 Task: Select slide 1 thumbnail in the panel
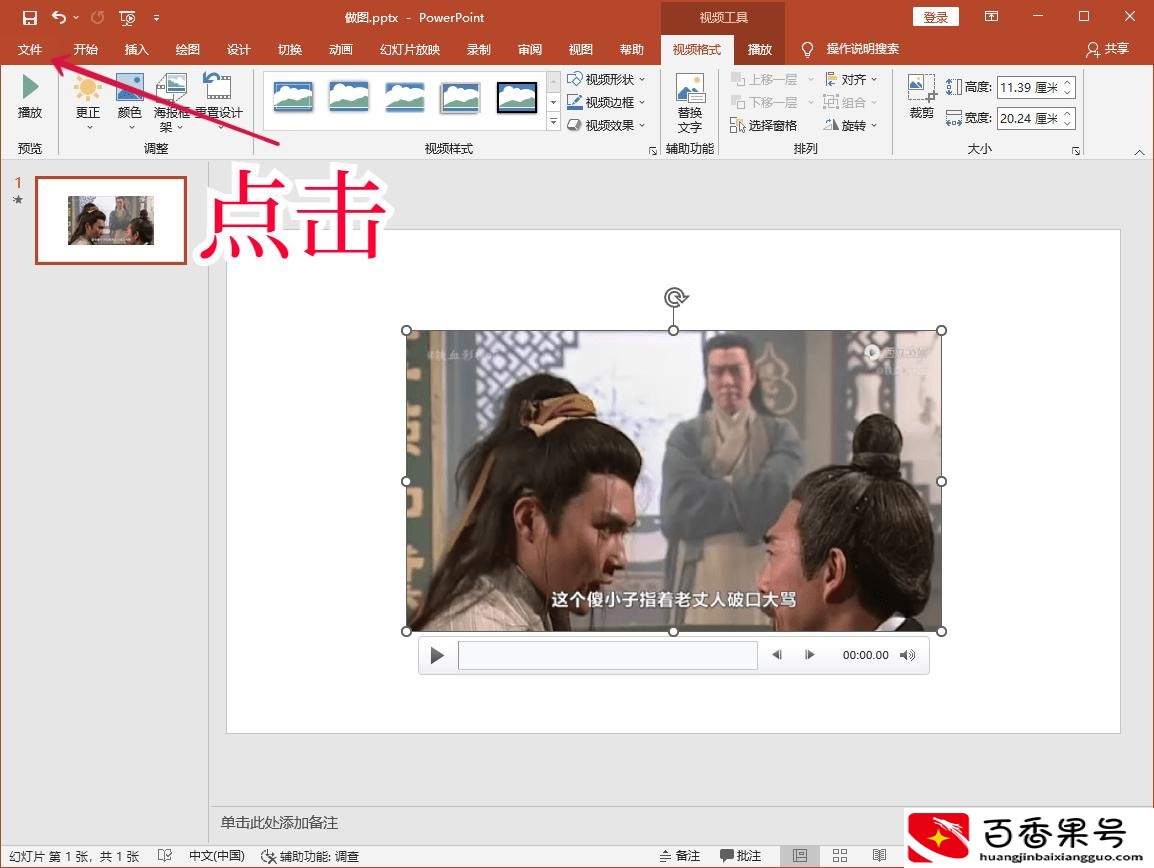(x=111, y=220)
